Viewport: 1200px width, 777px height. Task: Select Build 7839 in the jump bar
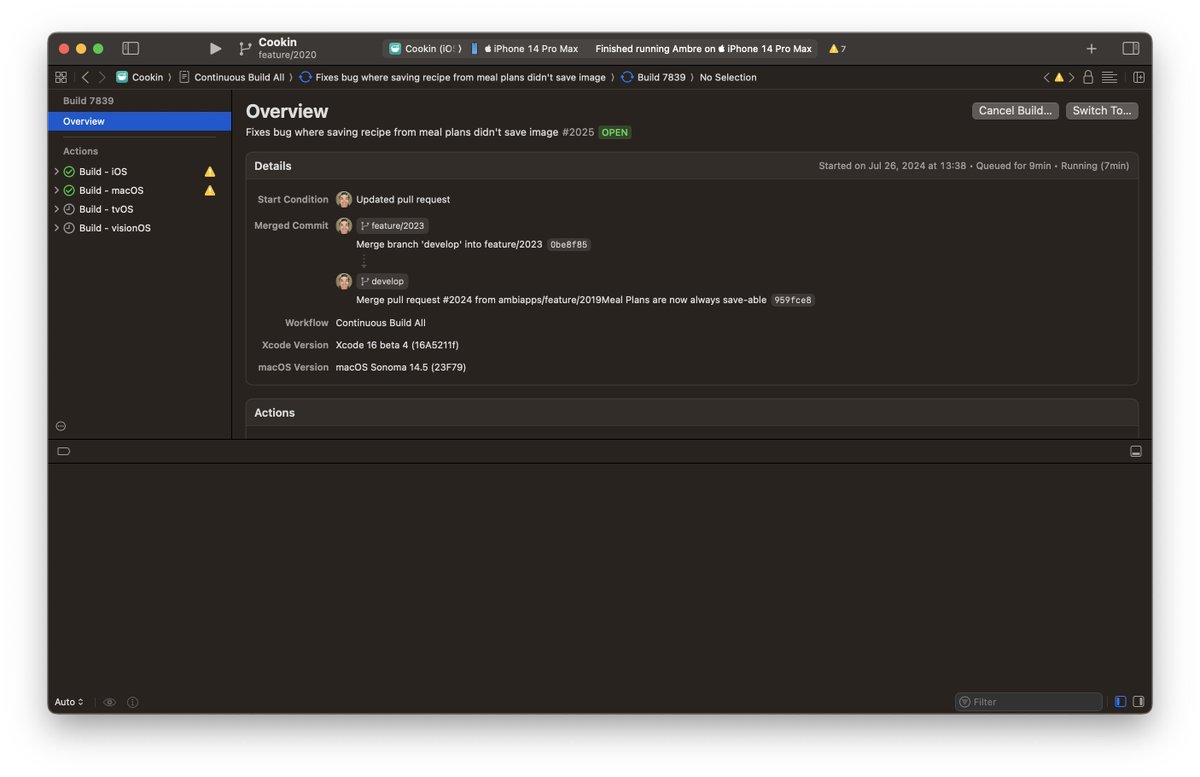[x=653, y=77]
